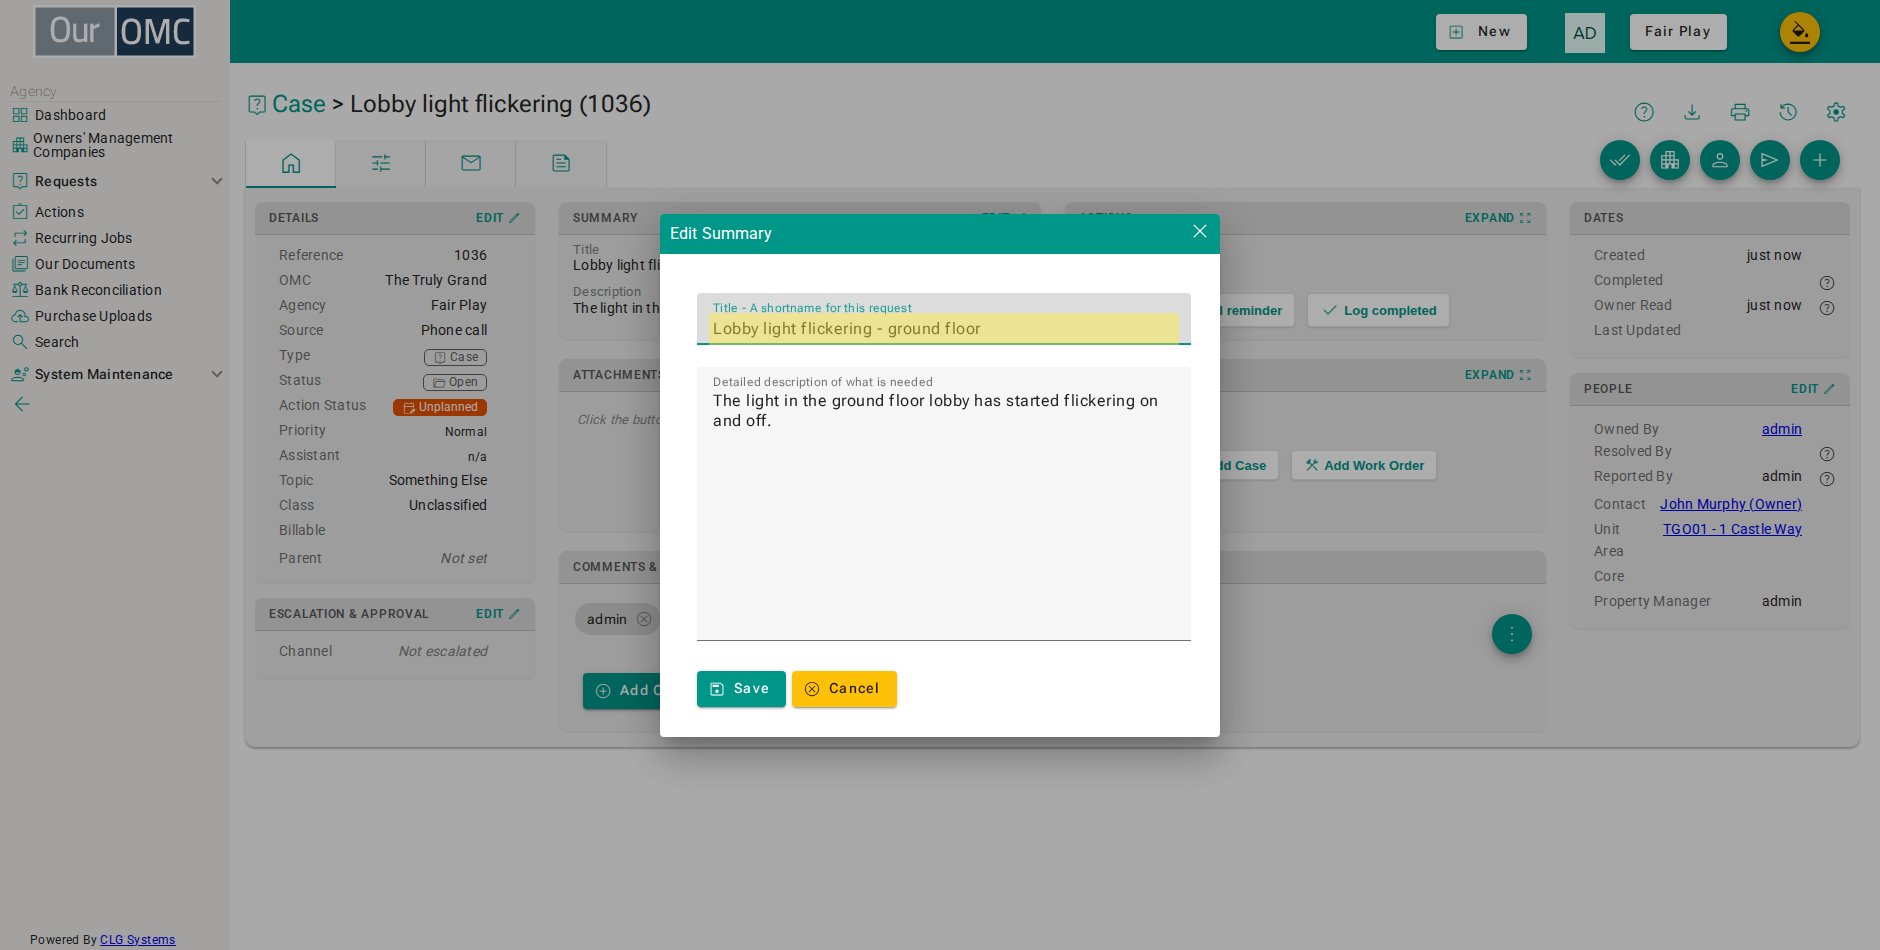The image size is (1880, 950).
Task: Click the history clock icon
Action: pyautogui.click(x=1788, y=112)
